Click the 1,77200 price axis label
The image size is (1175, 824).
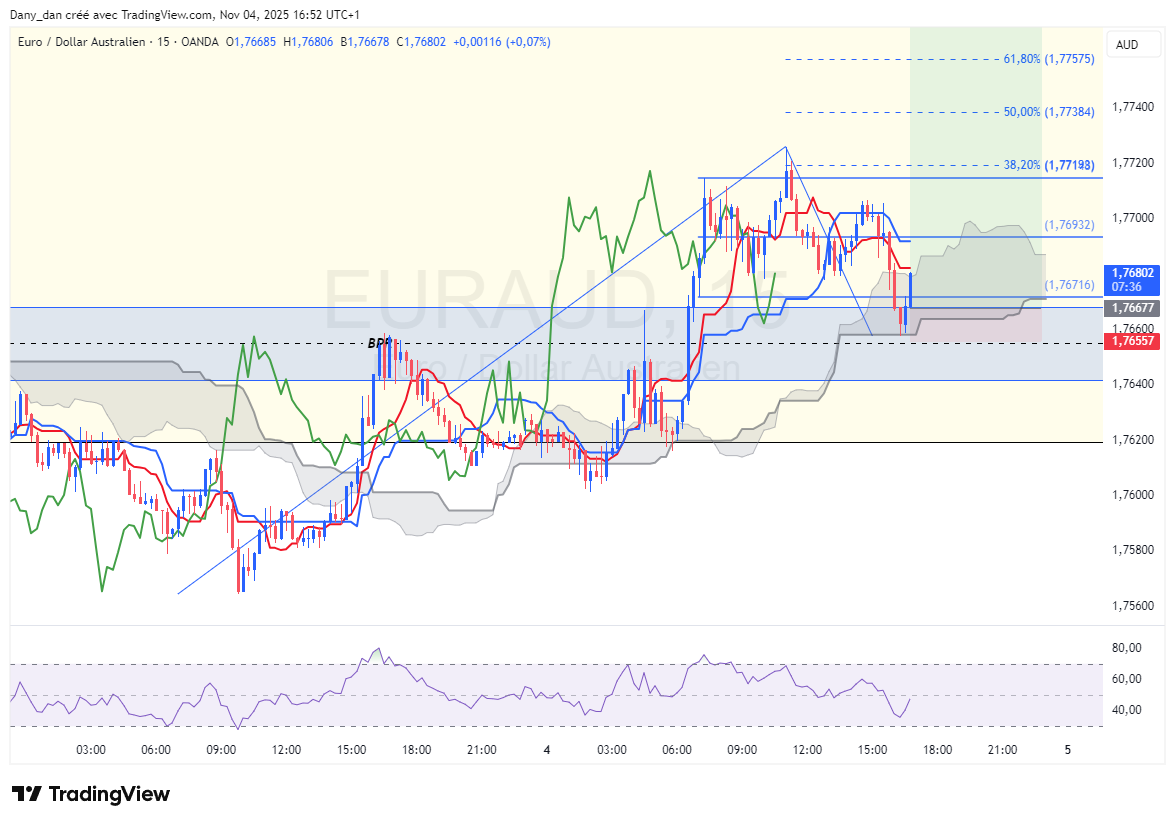1132,163
